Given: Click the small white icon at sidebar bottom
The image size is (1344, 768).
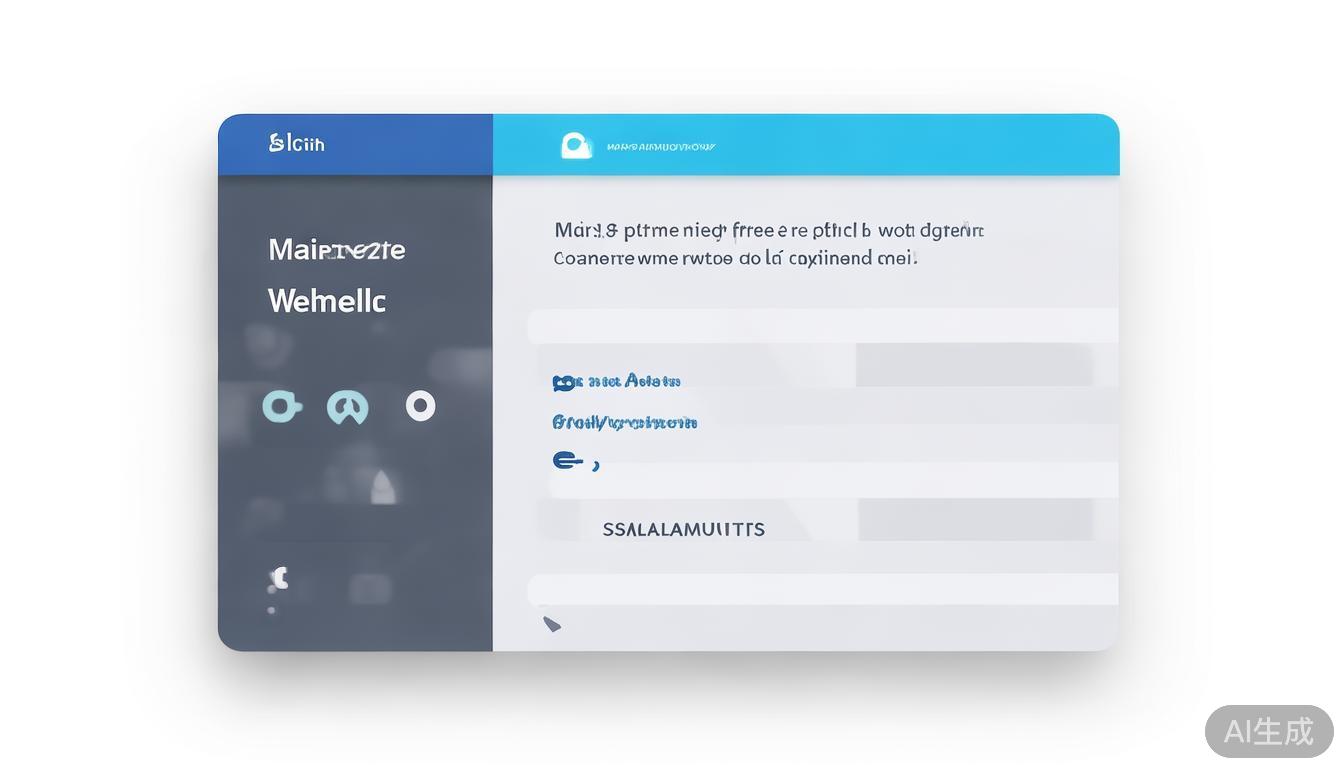Looking at the screenshot, I should click(x=279, y=578).
